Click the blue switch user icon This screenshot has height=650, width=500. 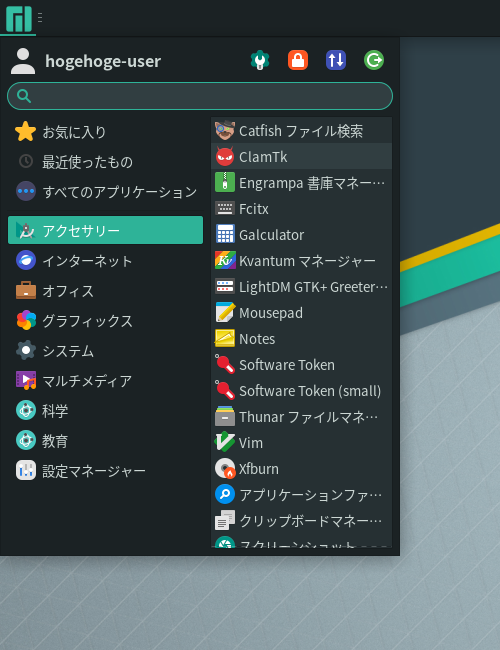[x=336, y=61]
